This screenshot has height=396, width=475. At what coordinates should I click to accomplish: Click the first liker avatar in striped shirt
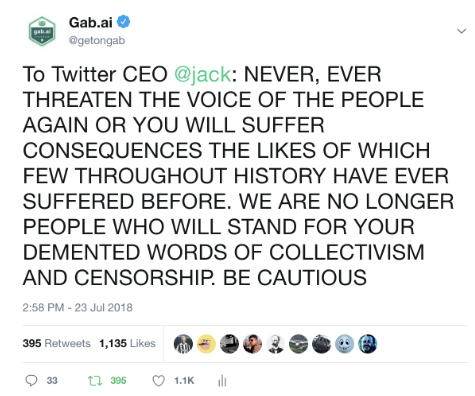click(x=183, y=344)
